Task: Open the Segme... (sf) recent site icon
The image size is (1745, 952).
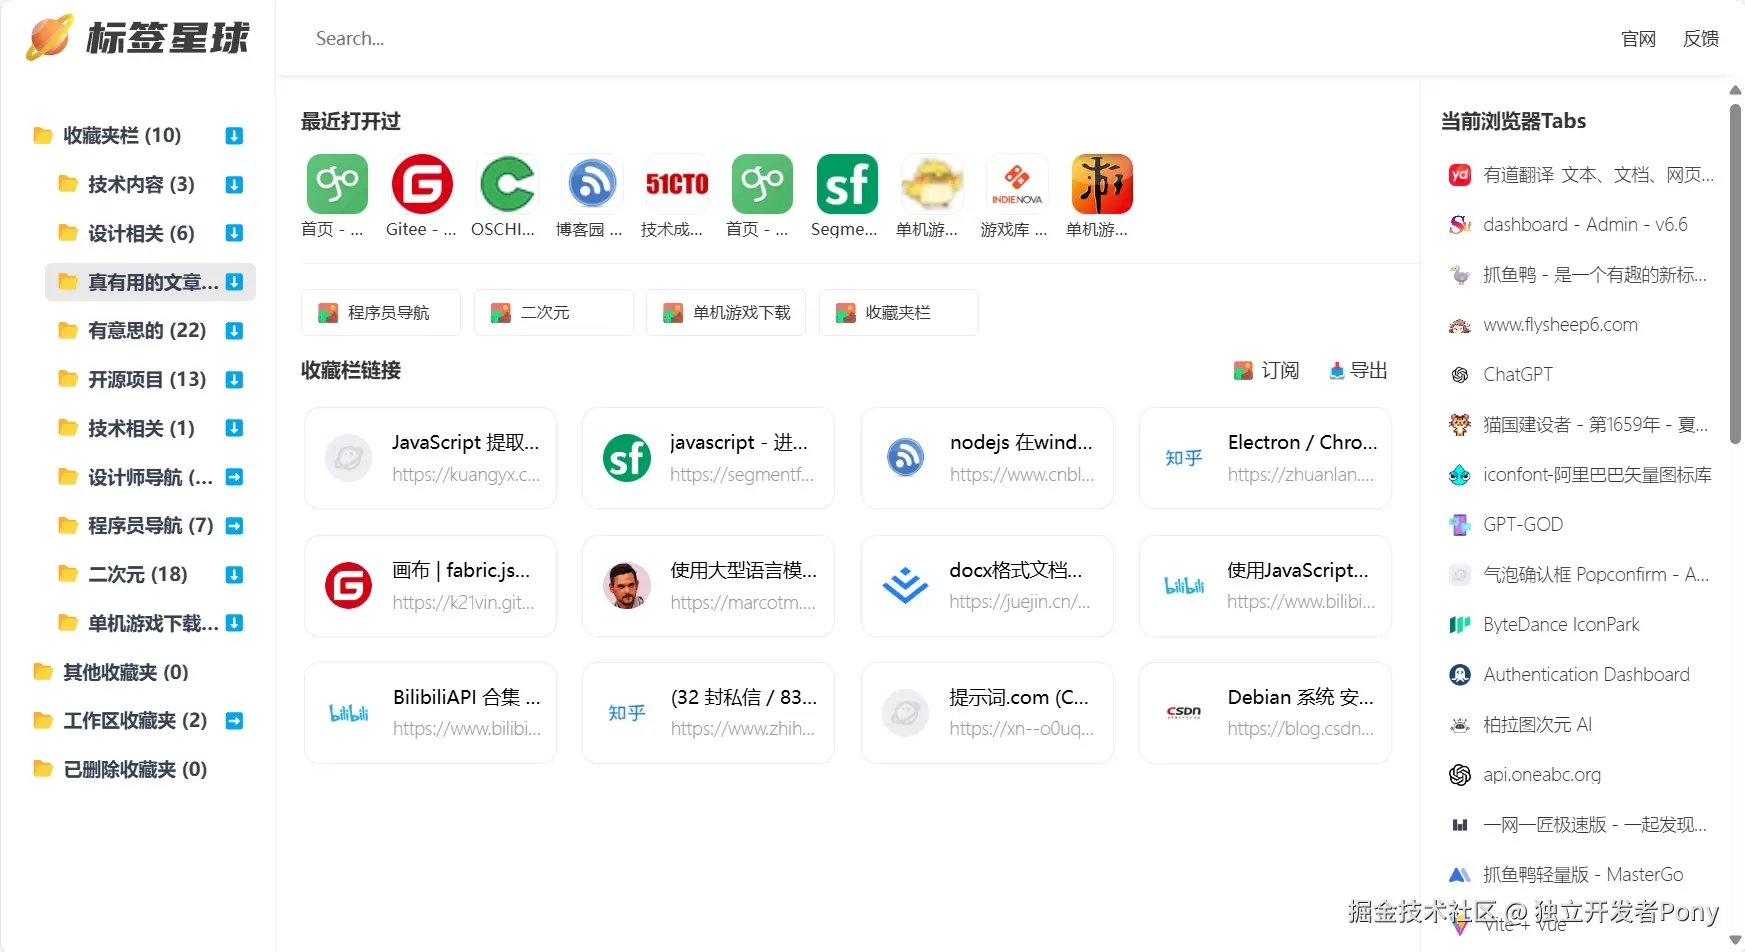Action: (x=847, y=184)
